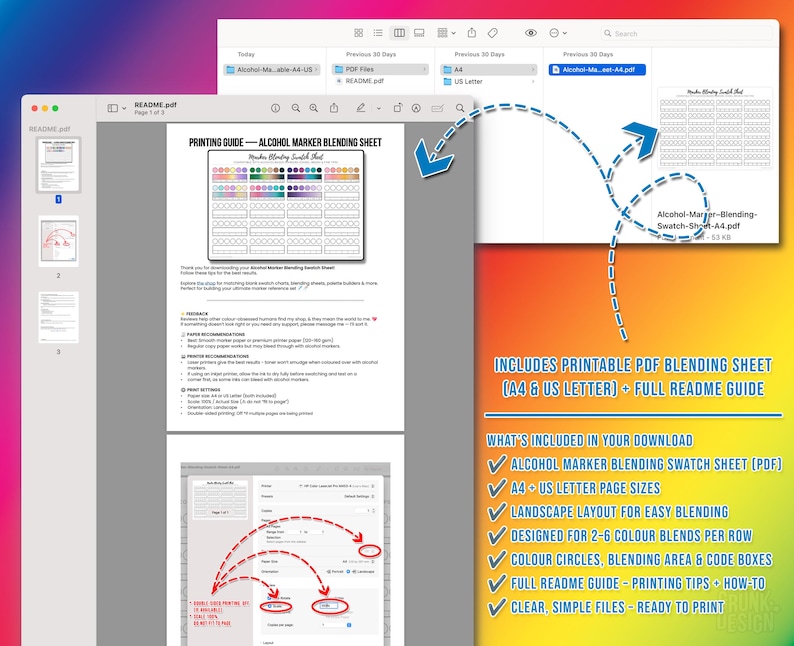Toggle the Finder preview eye icon
The image size is (794, 646).
tap(531, 33)
